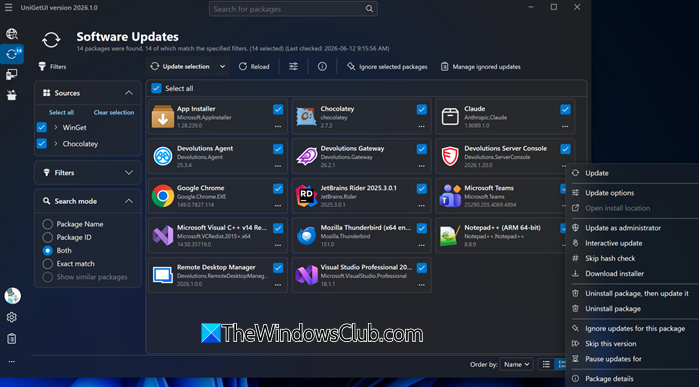This screenshot has height=387, width=700.
Task: Click the JetBrains Rider package icon
Action: click(x=306, y=196)
